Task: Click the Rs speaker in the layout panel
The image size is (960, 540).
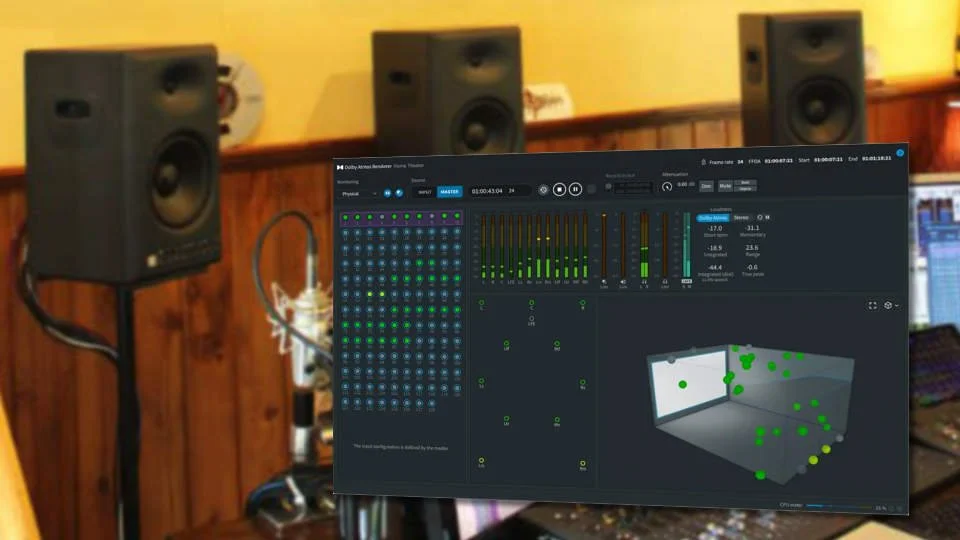Action: 582,384
